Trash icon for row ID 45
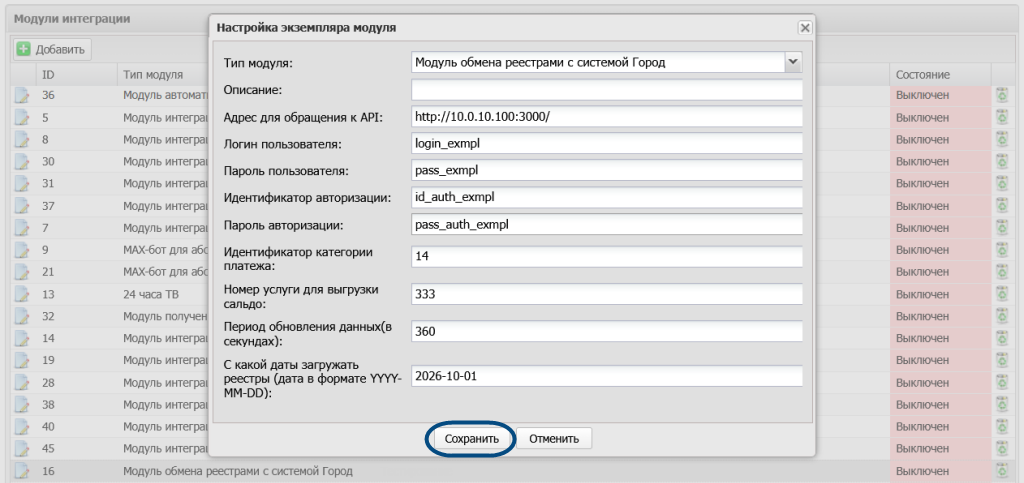This screenshot has width=1024, height=483. pos(1000,449)
